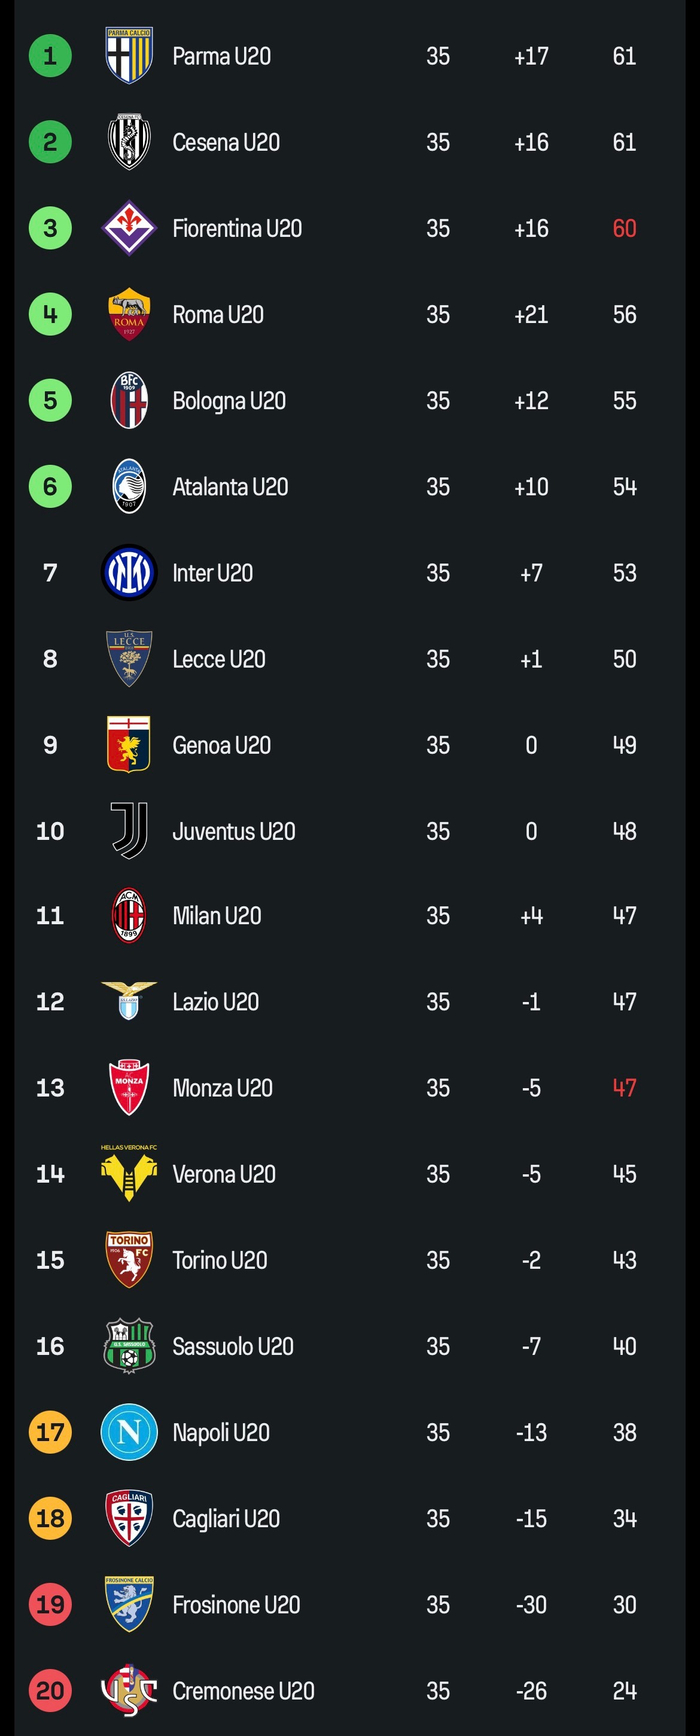Viewport: 700px width, 1736px height.
Task: Click the green position 1 badge
Action: 50,56
